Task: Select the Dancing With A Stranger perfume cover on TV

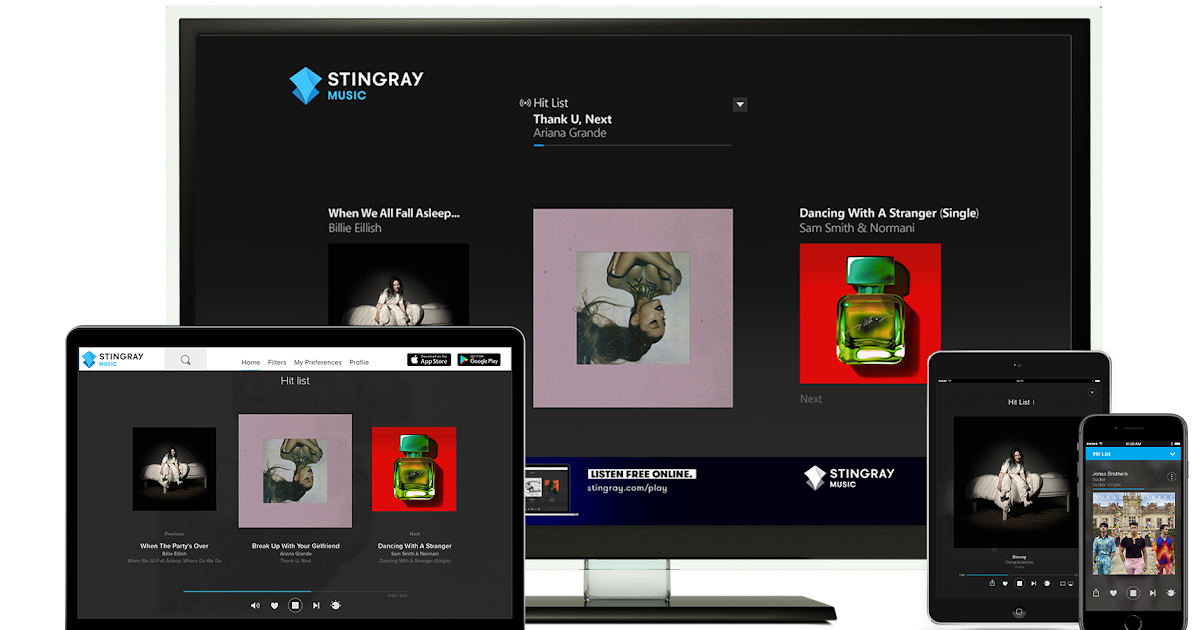Action: 870,313
